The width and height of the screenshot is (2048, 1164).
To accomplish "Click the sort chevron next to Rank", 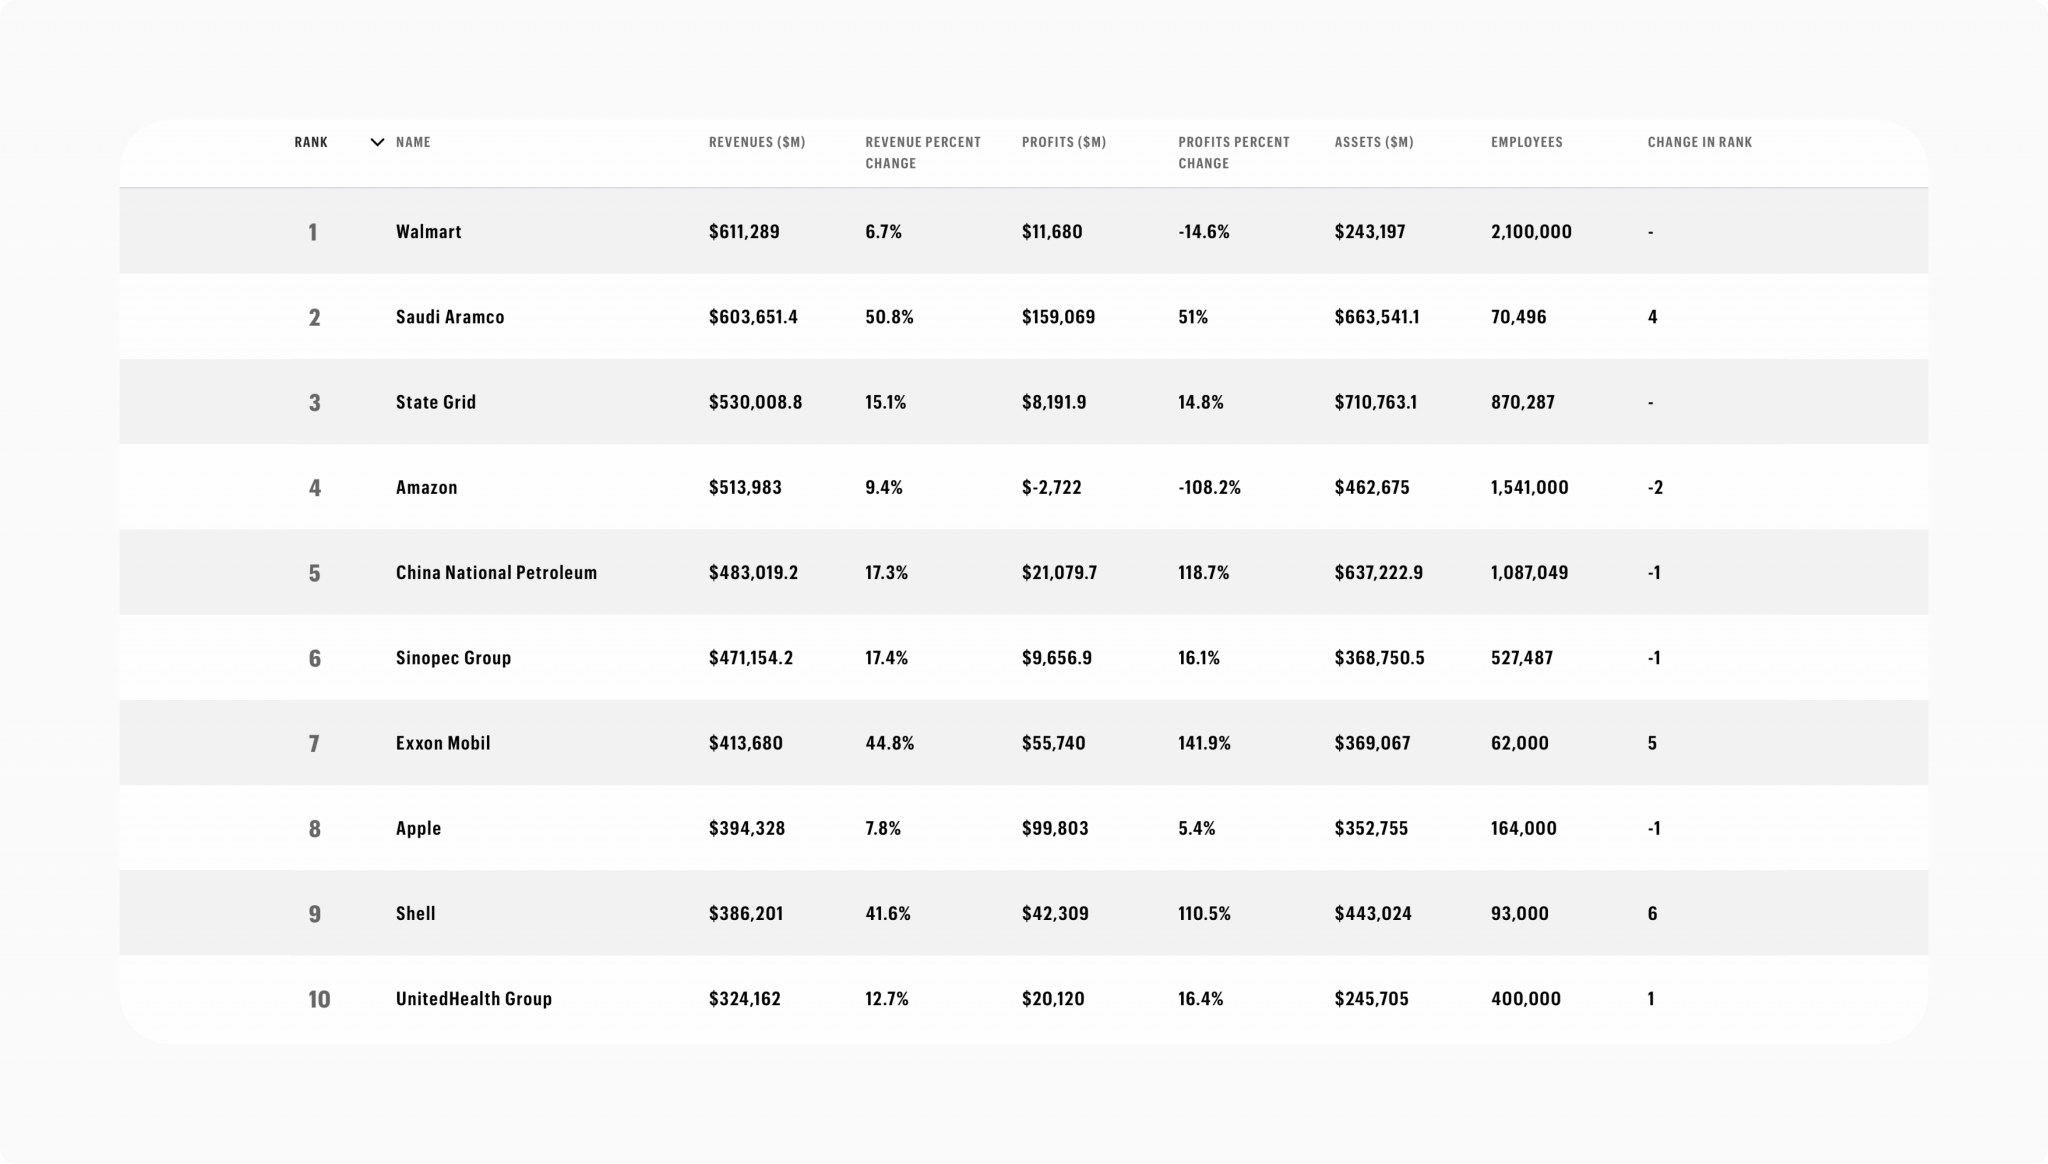I will coord(377,142).
